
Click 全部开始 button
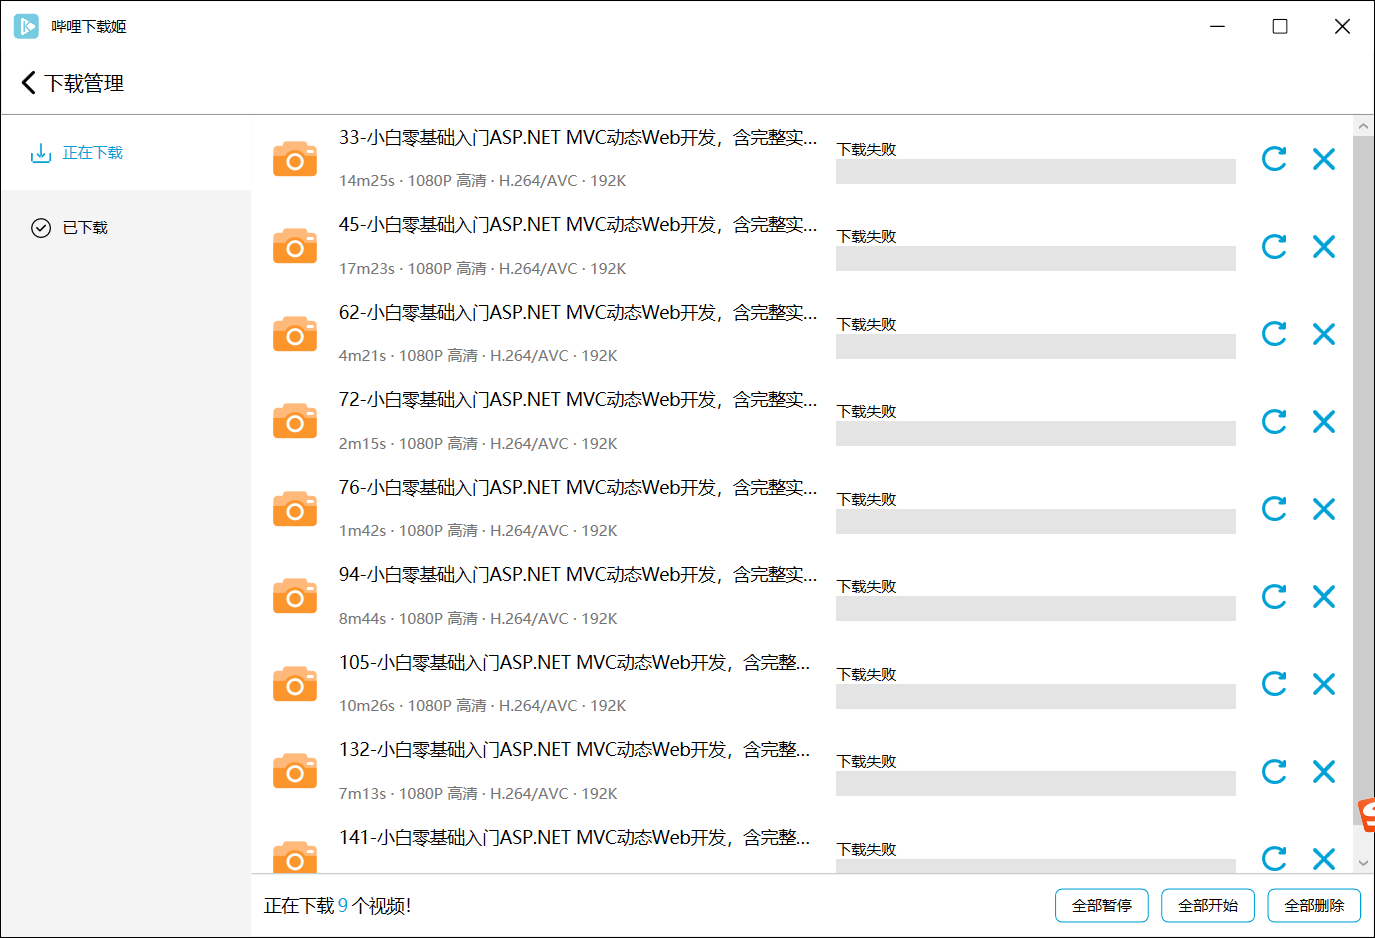coord(1208,906)
